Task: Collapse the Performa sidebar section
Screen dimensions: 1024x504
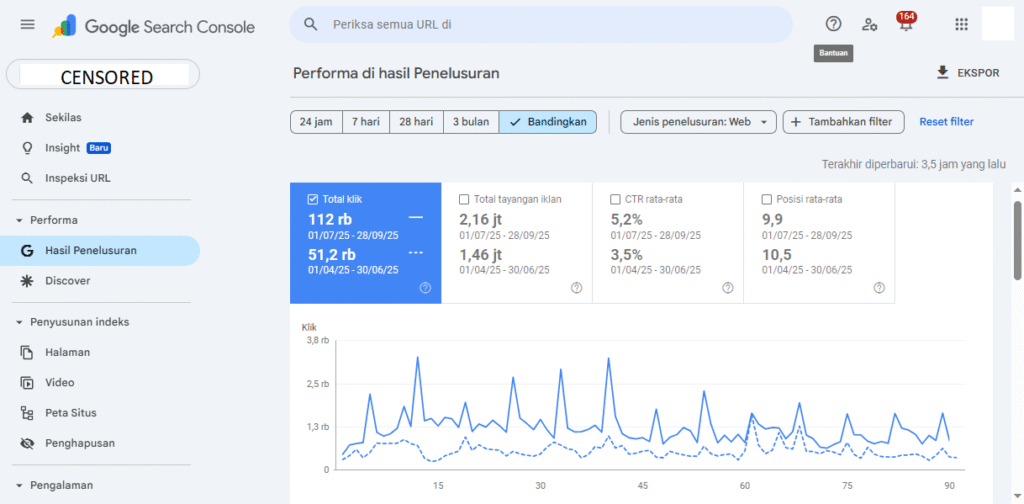Action: click(18, 220)
